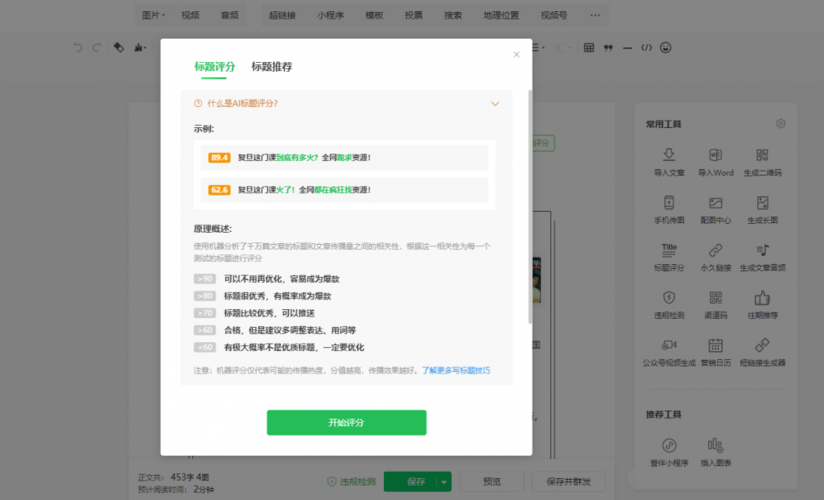Switch to the 标题推荐 tab
The width and height of the screenshot is (824, 500).
point(272,67)
